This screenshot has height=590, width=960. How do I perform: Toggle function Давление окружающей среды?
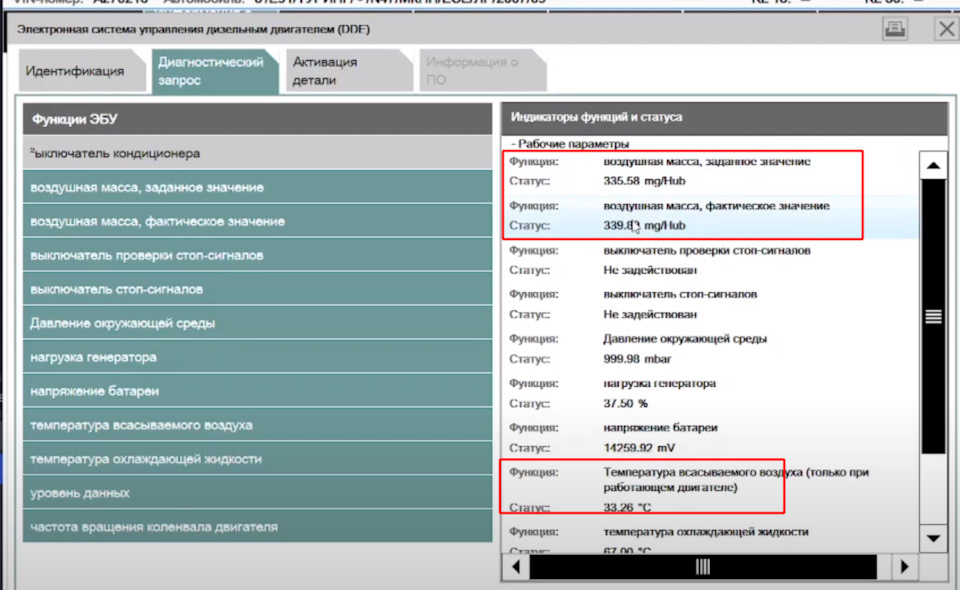[257, 323]
